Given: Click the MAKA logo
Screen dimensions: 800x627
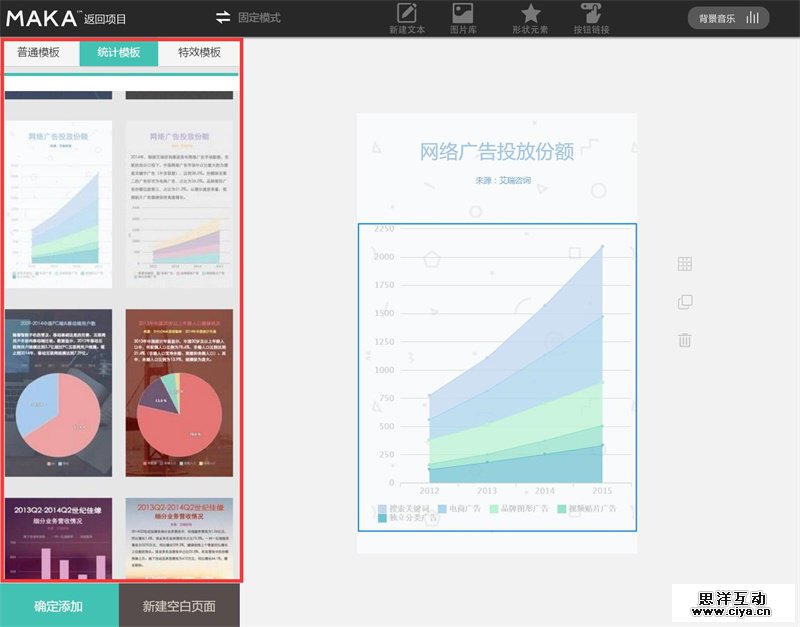Looking at the screenshot, I should (42, 18).
